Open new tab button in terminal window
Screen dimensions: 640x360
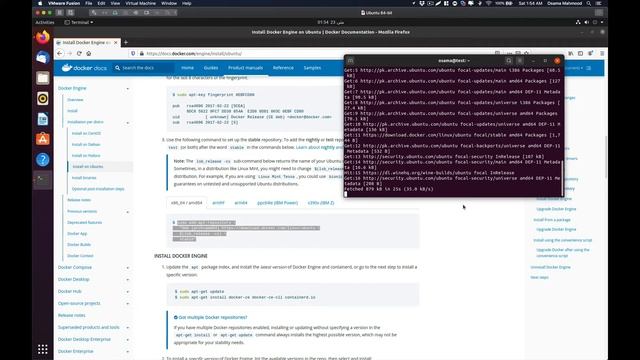[x=350, y=60]
